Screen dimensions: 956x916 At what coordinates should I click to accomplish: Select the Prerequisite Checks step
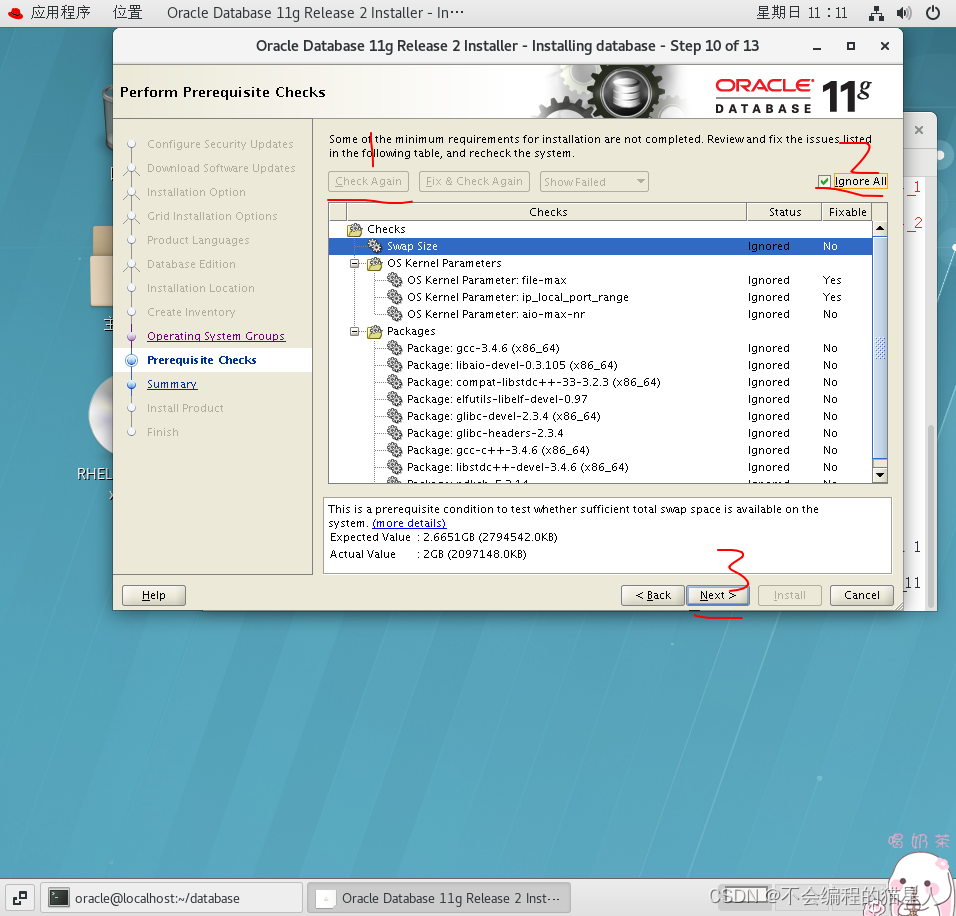point(202,360)
